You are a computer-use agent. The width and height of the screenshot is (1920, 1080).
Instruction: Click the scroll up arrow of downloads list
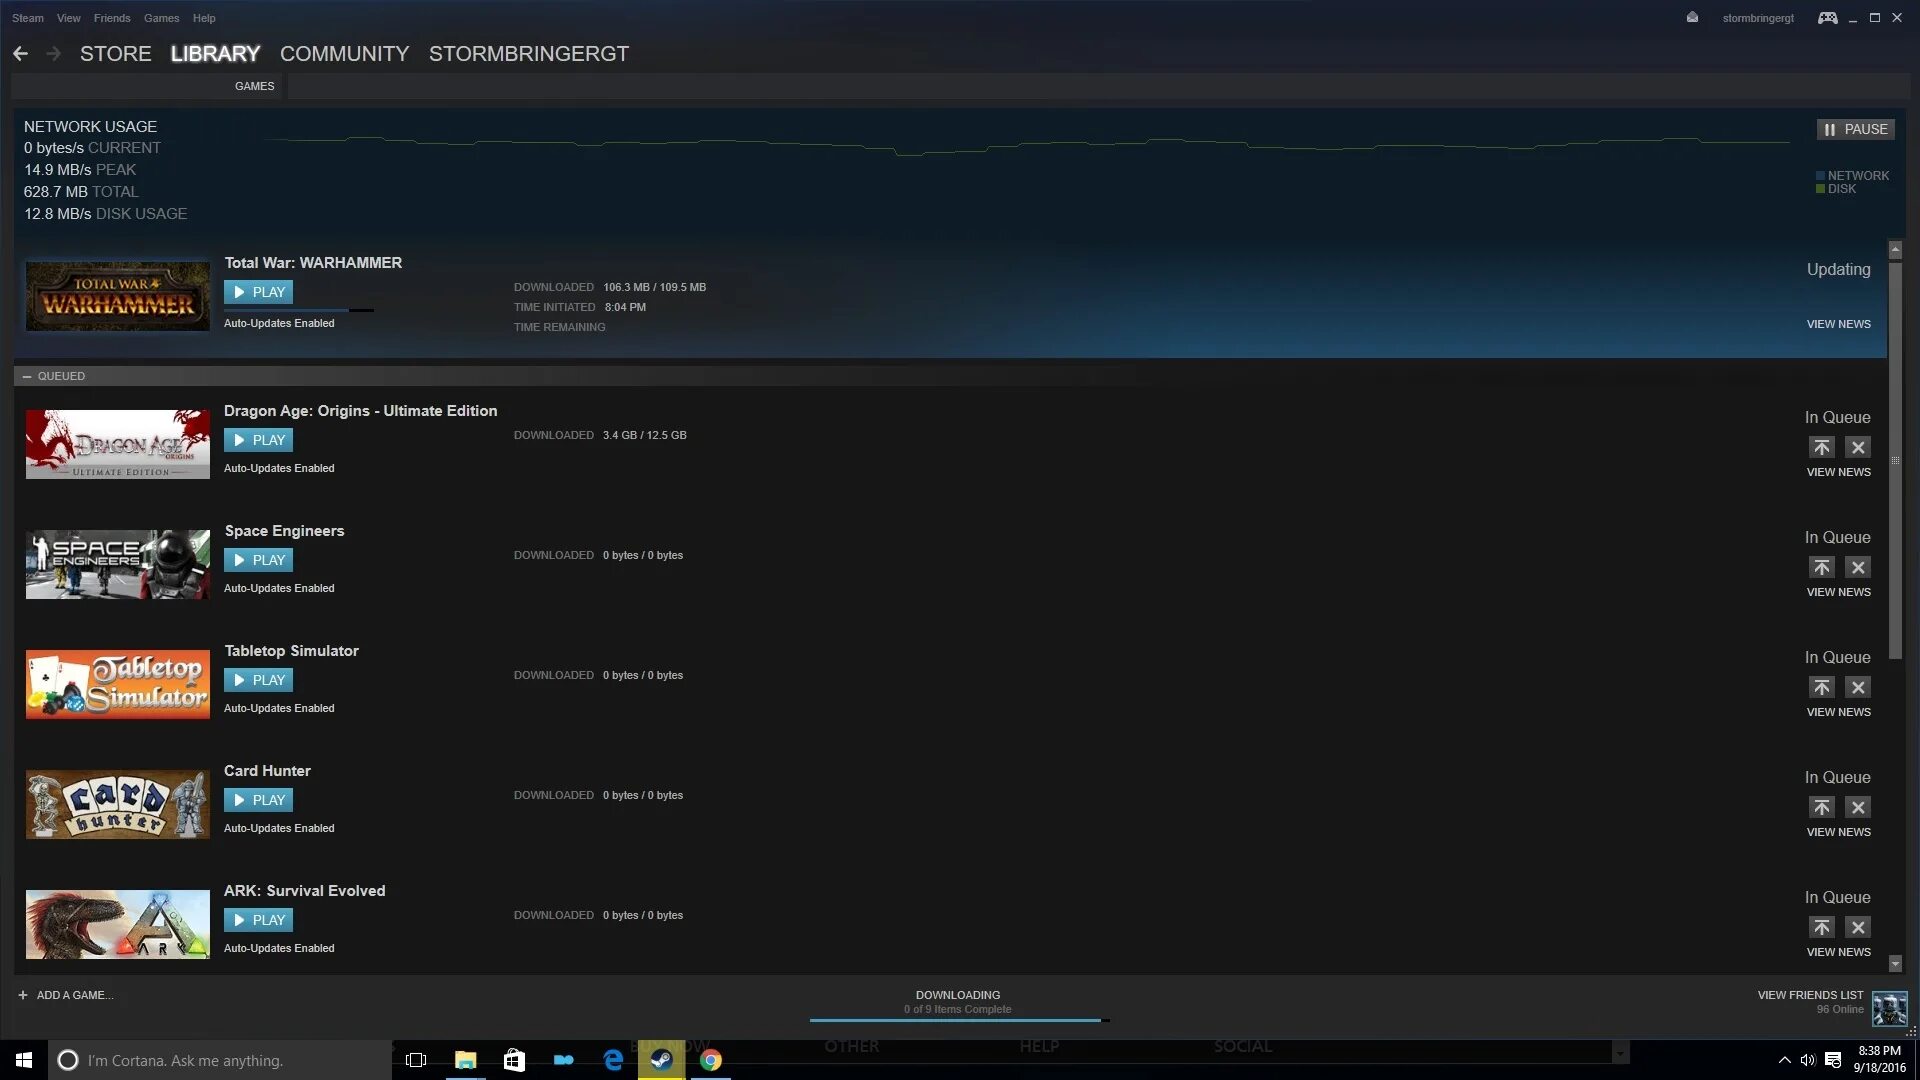pos(1895,249)
